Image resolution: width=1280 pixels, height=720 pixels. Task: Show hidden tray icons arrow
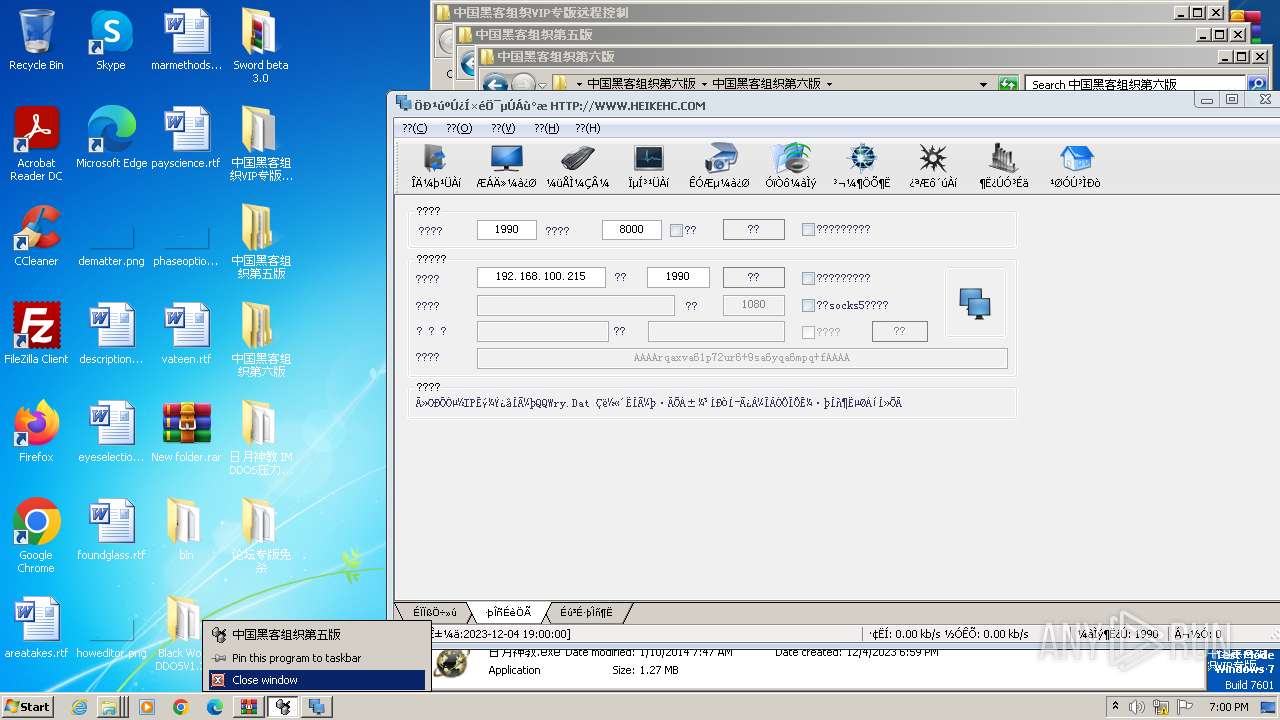point(1115,707)
